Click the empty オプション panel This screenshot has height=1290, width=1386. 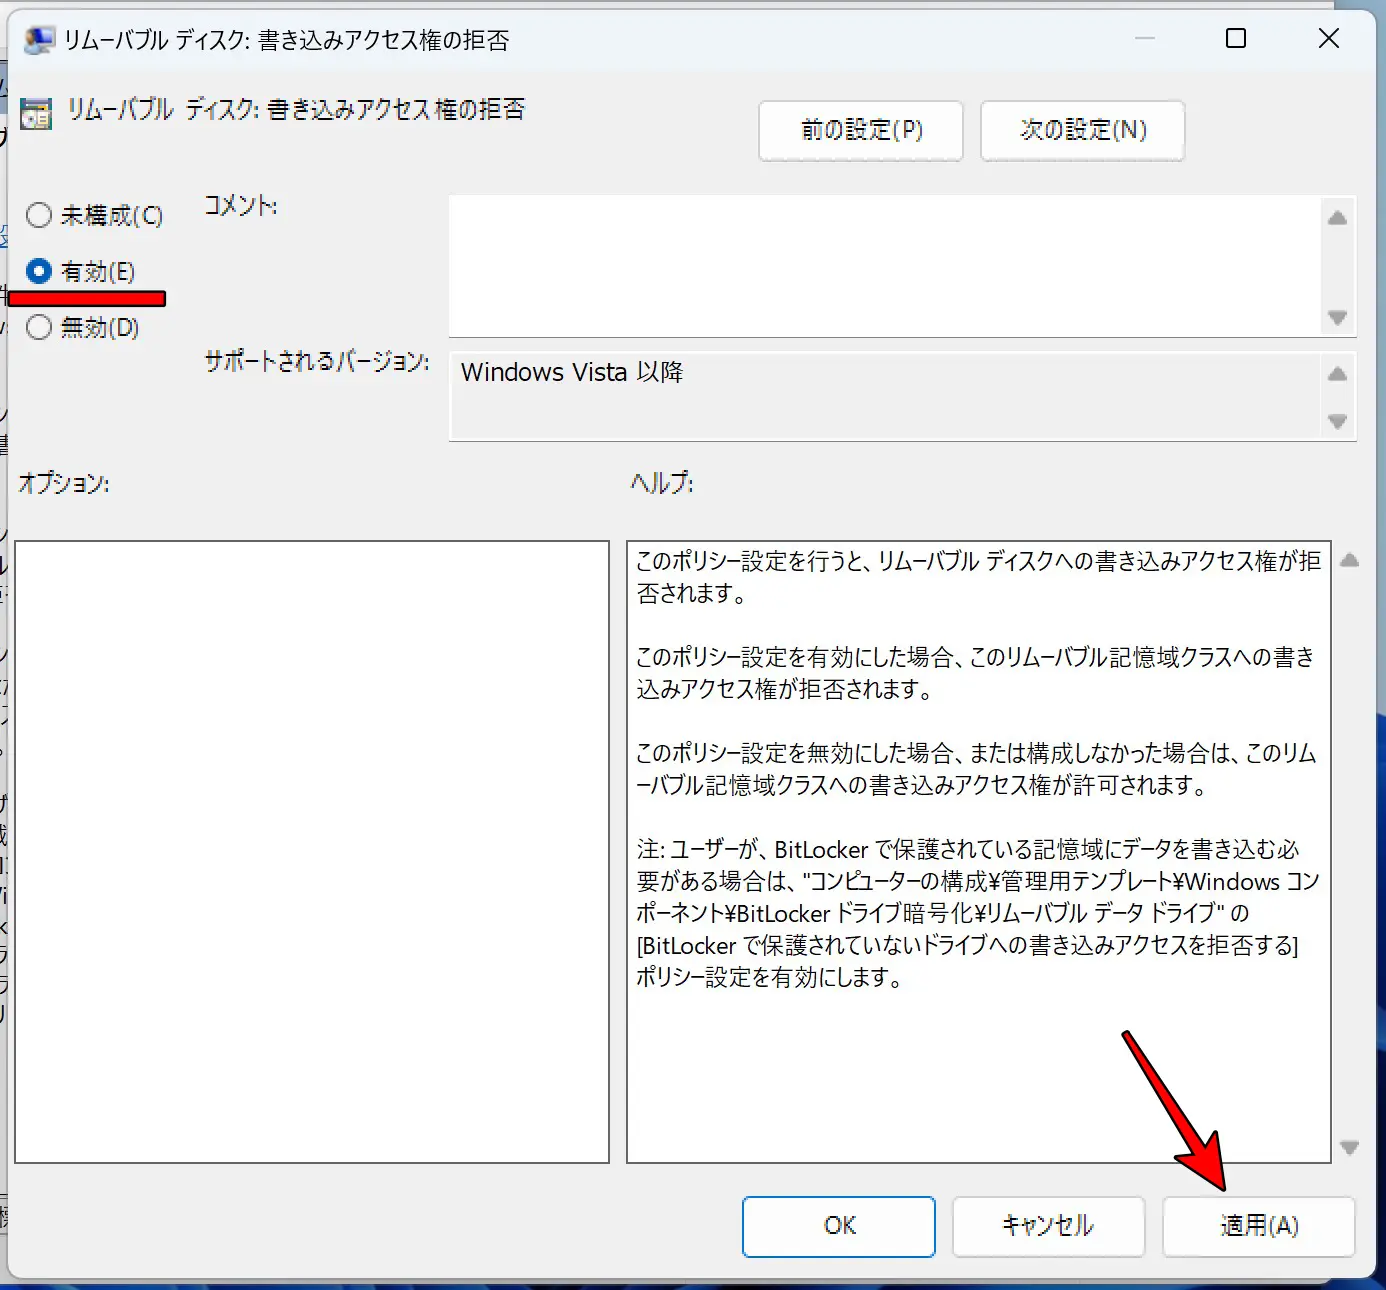312,851
